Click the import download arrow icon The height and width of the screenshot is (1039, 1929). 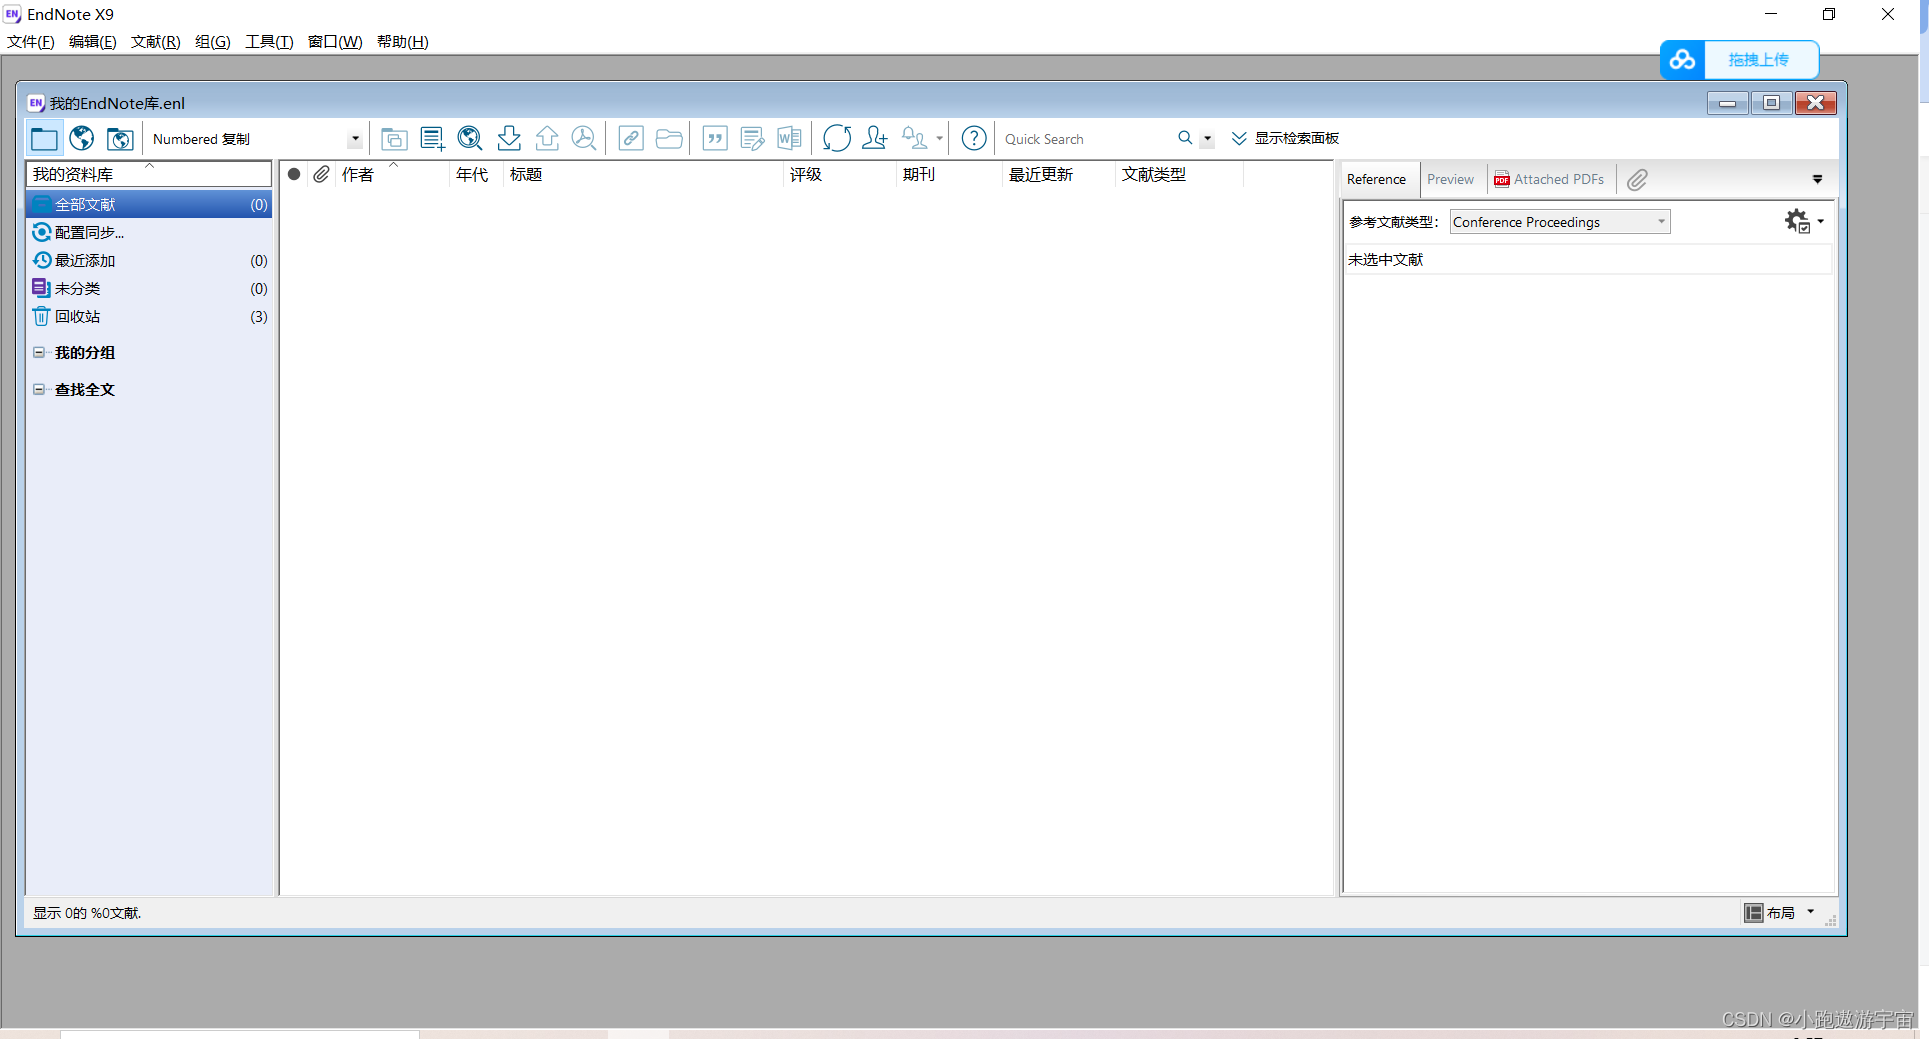coord(509,139)
